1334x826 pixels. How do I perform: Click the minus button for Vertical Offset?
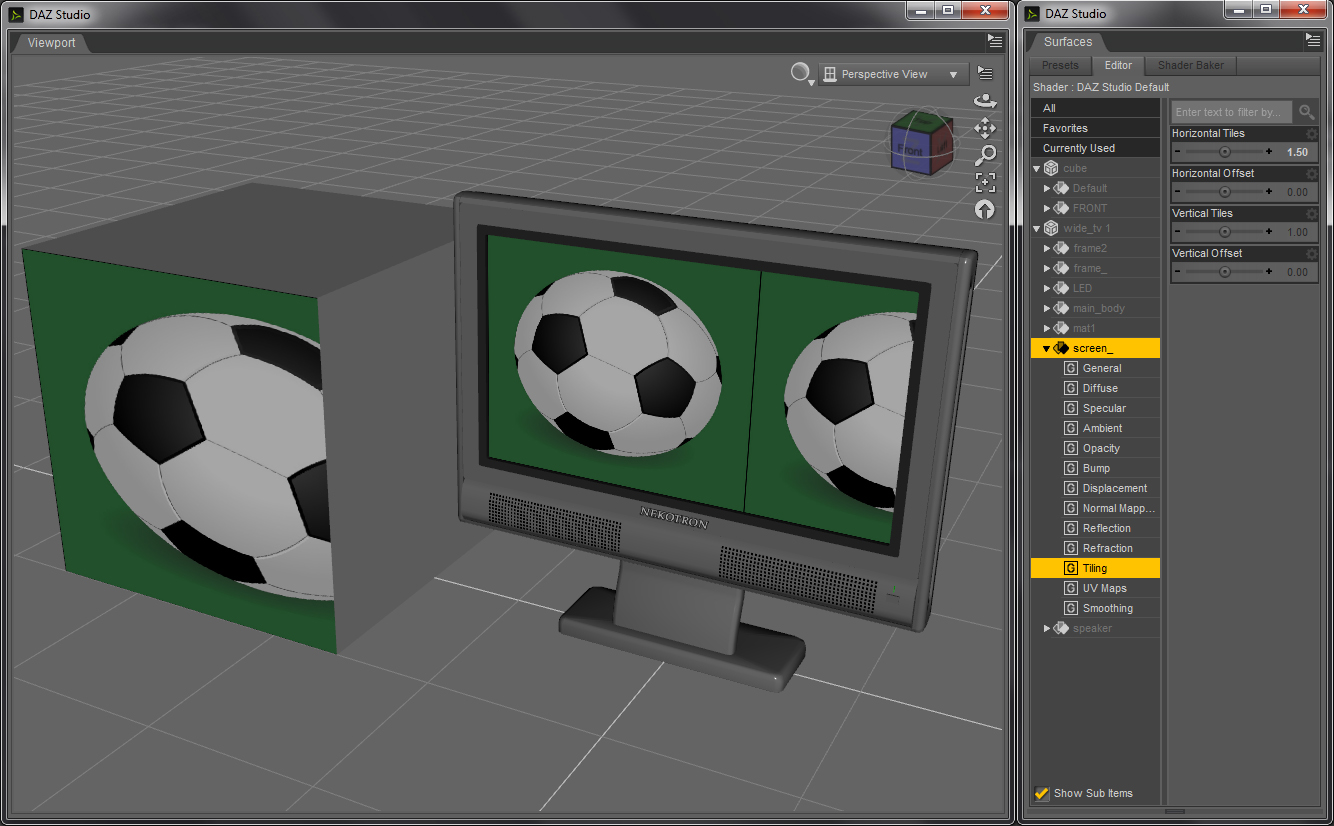pos(1178,272)
